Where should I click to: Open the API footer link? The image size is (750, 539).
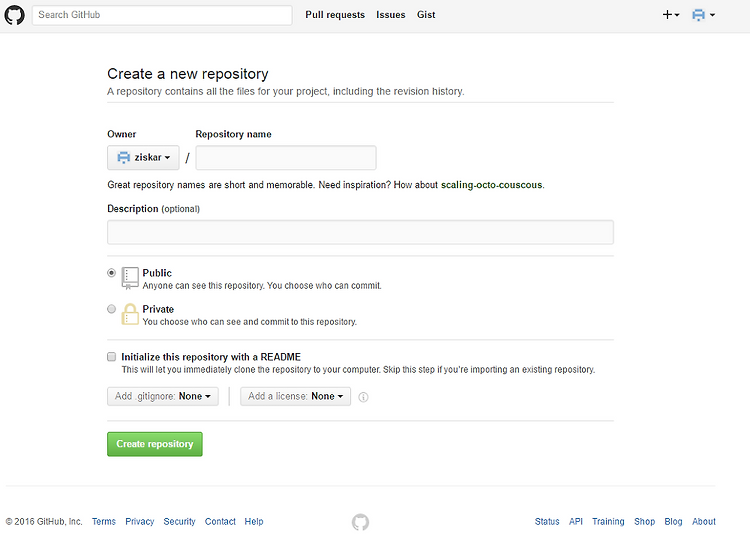[x=576, y=522]
